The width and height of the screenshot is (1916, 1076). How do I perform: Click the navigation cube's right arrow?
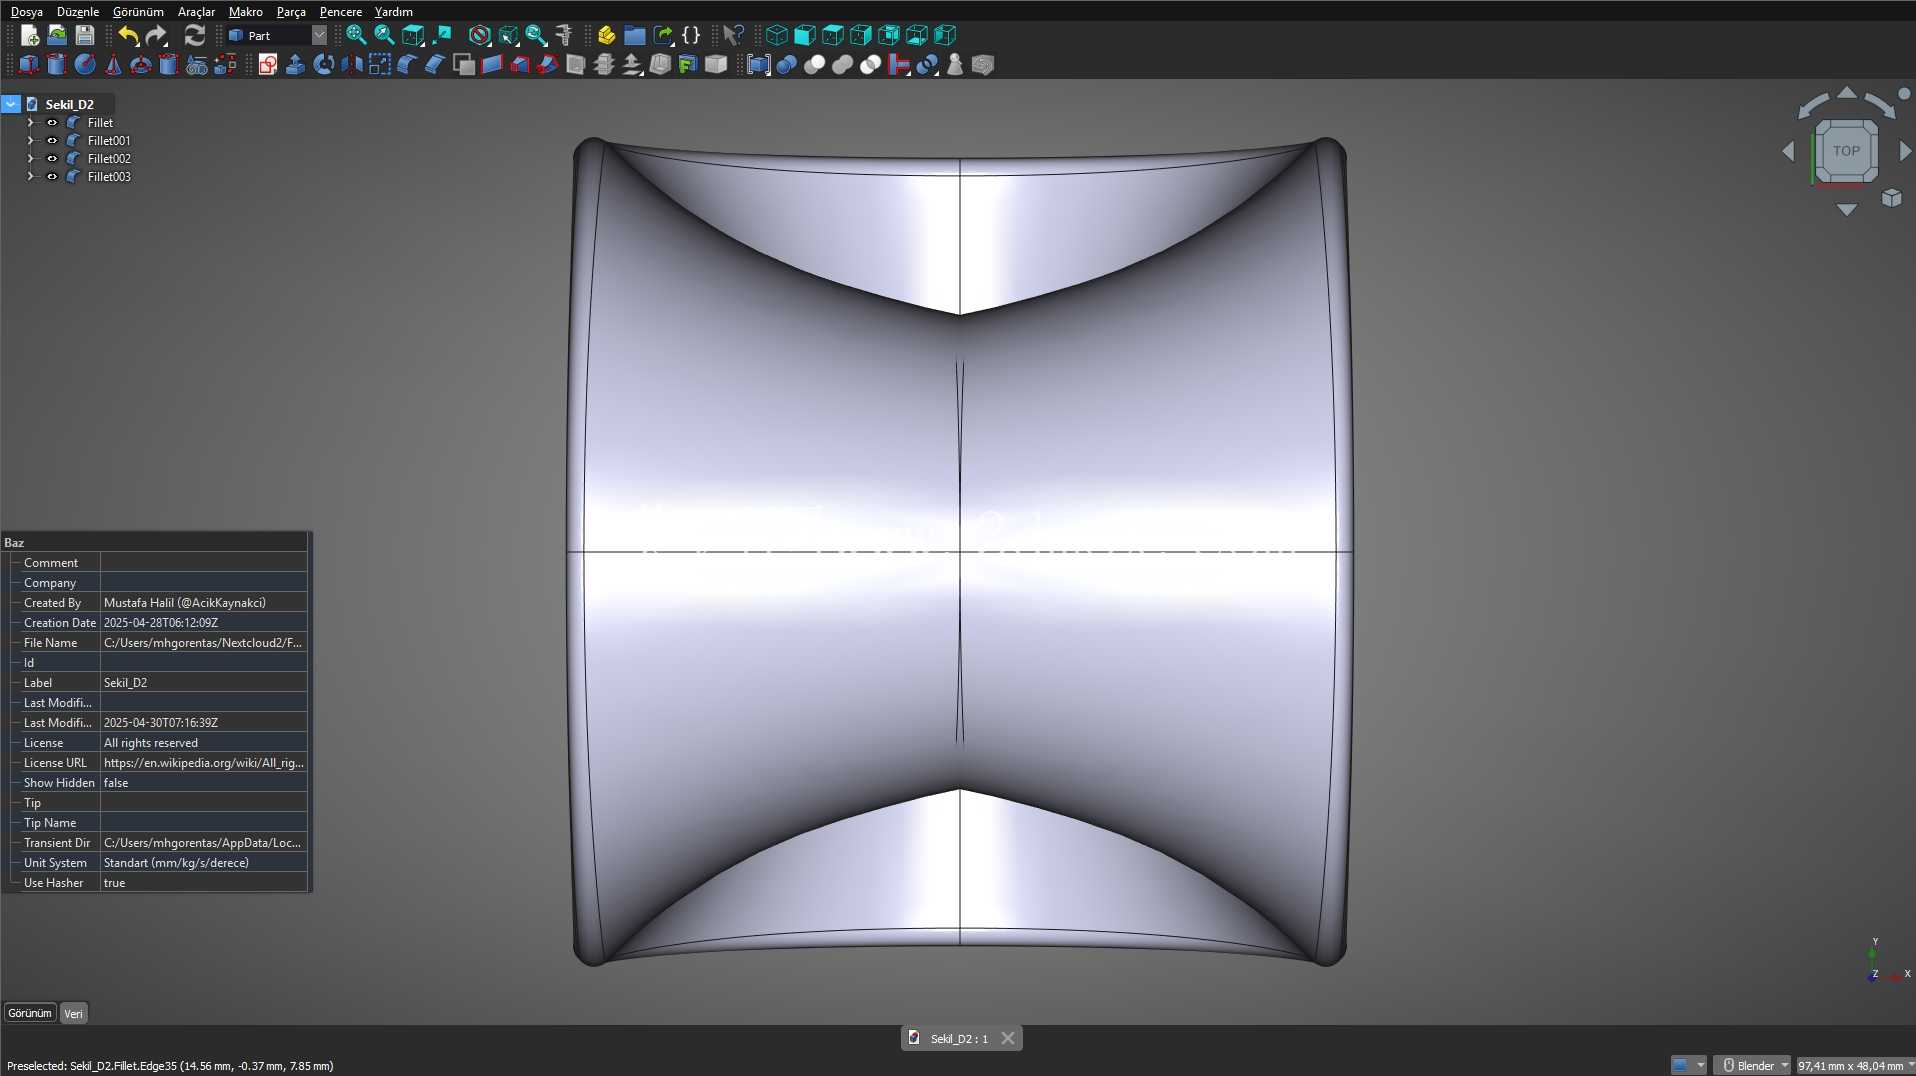click(1905, 151)
